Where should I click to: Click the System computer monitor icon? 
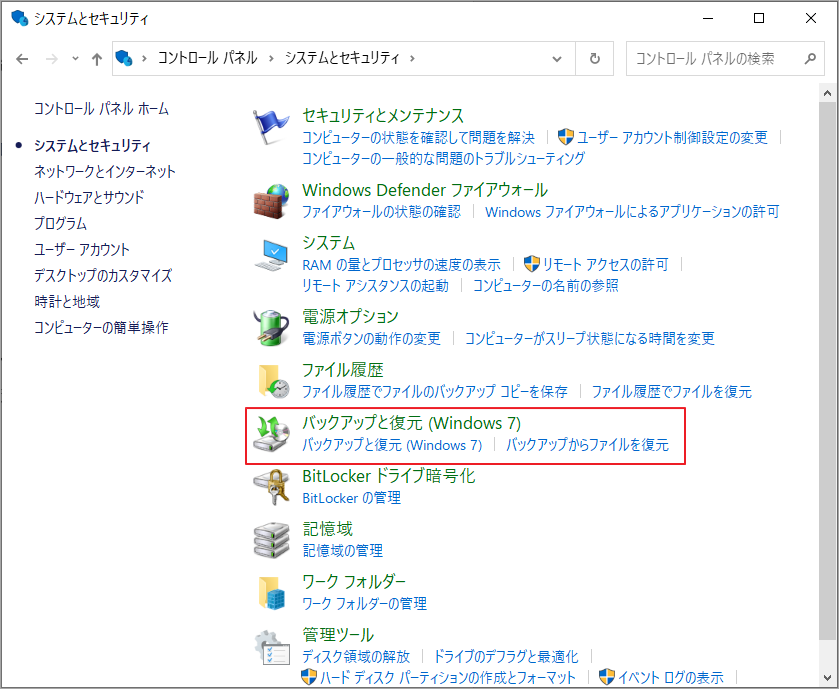point(271,255)
